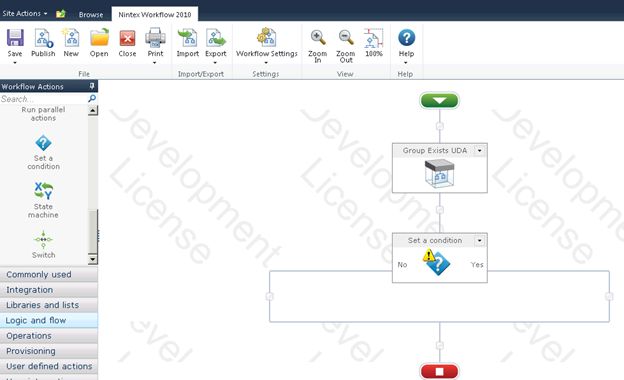Create a New workflow

71,43
